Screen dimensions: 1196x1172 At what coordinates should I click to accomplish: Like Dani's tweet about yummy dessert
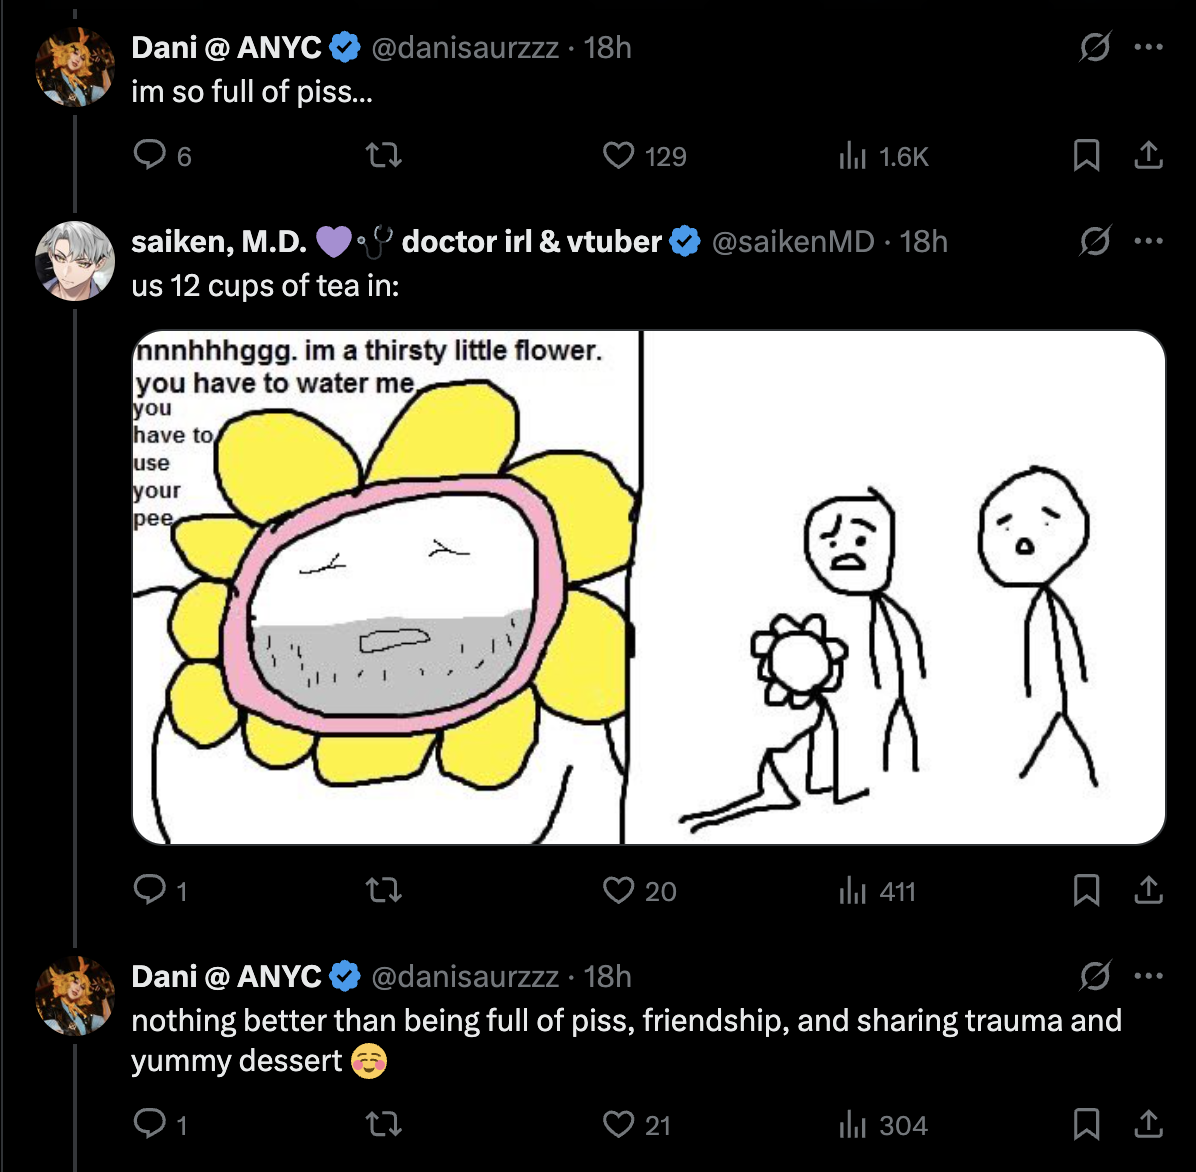tap(619, 1125)
